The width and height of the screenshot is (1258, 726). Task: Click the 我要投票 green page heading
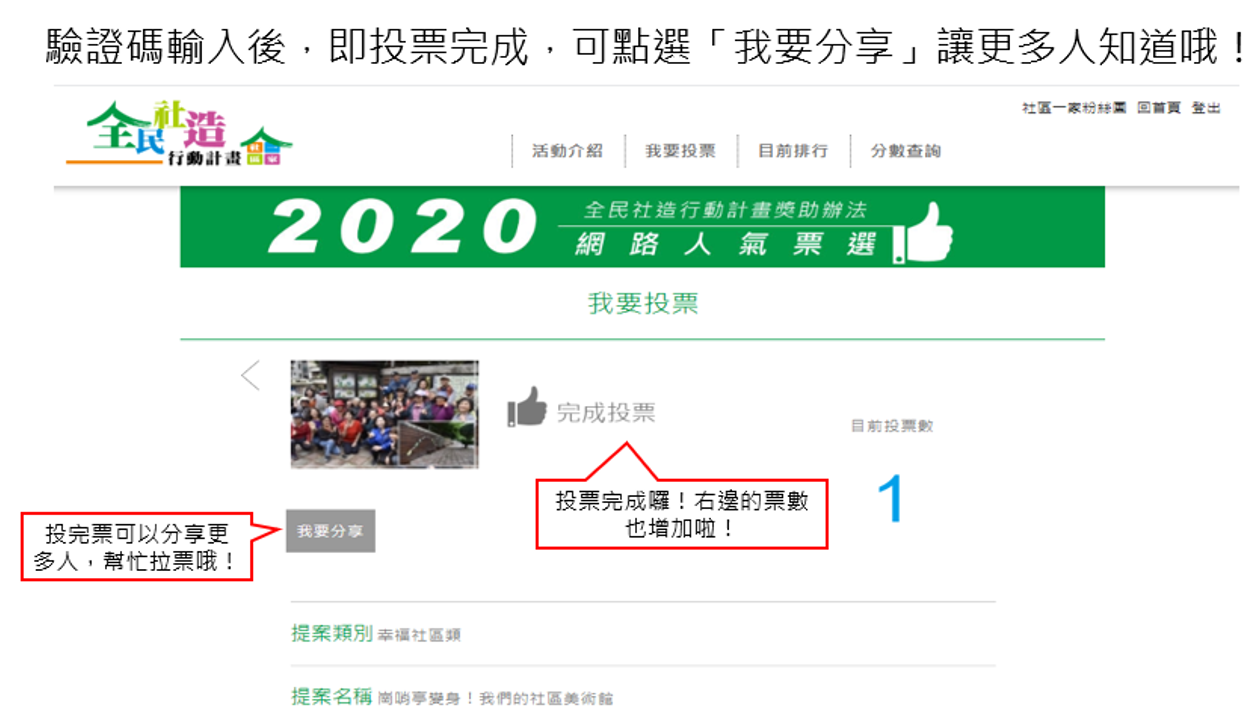coord(643,304)
